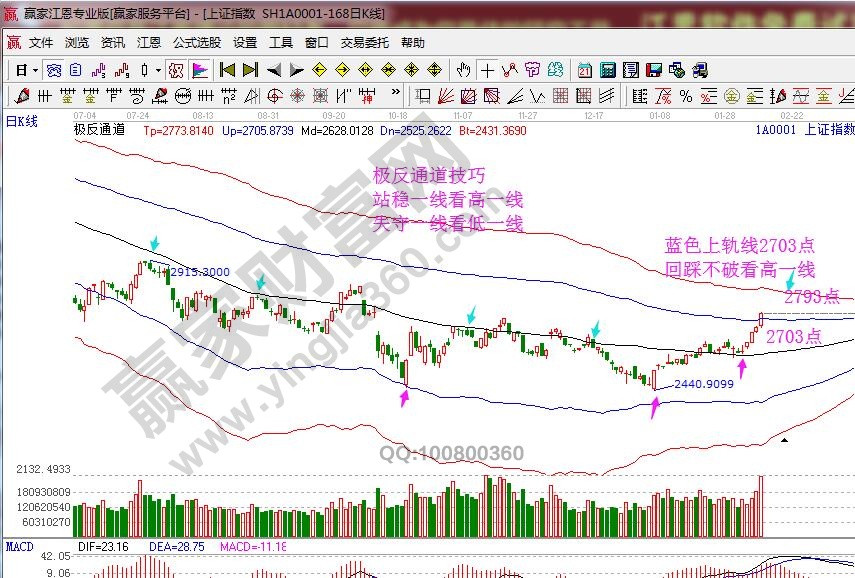The image size is (855, 578).
Task: Click the 2440.9099 low price marker
Action: (x=703, y=383)
